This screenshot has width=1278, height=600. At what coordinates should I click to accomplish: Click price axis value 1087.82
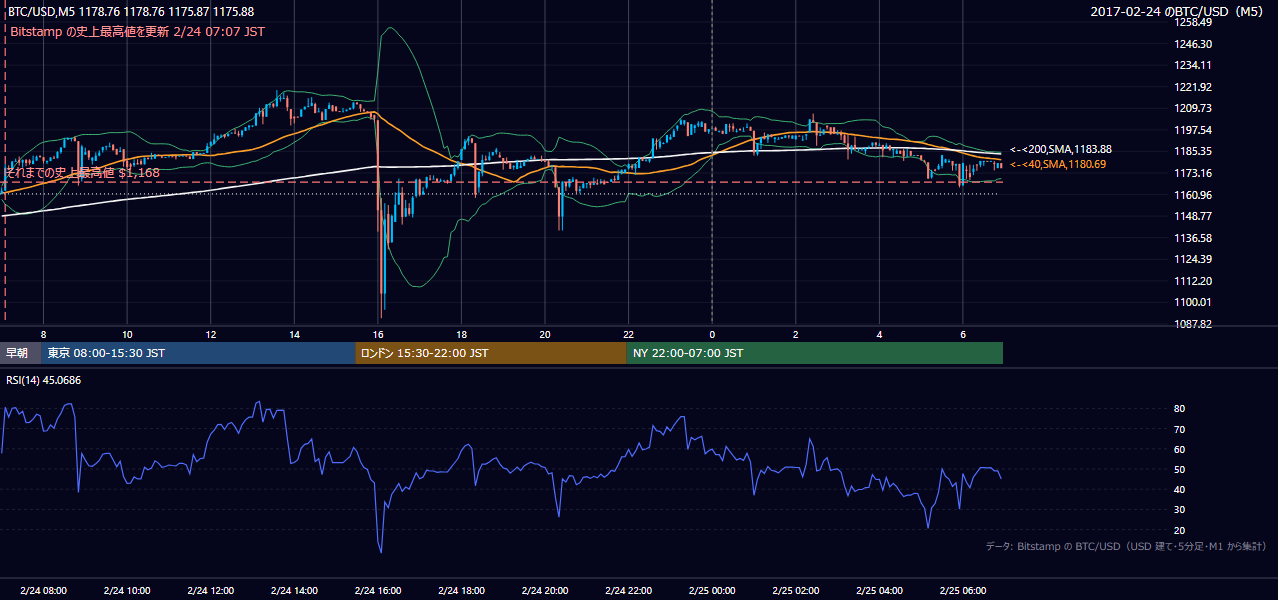pos(1193,324)
